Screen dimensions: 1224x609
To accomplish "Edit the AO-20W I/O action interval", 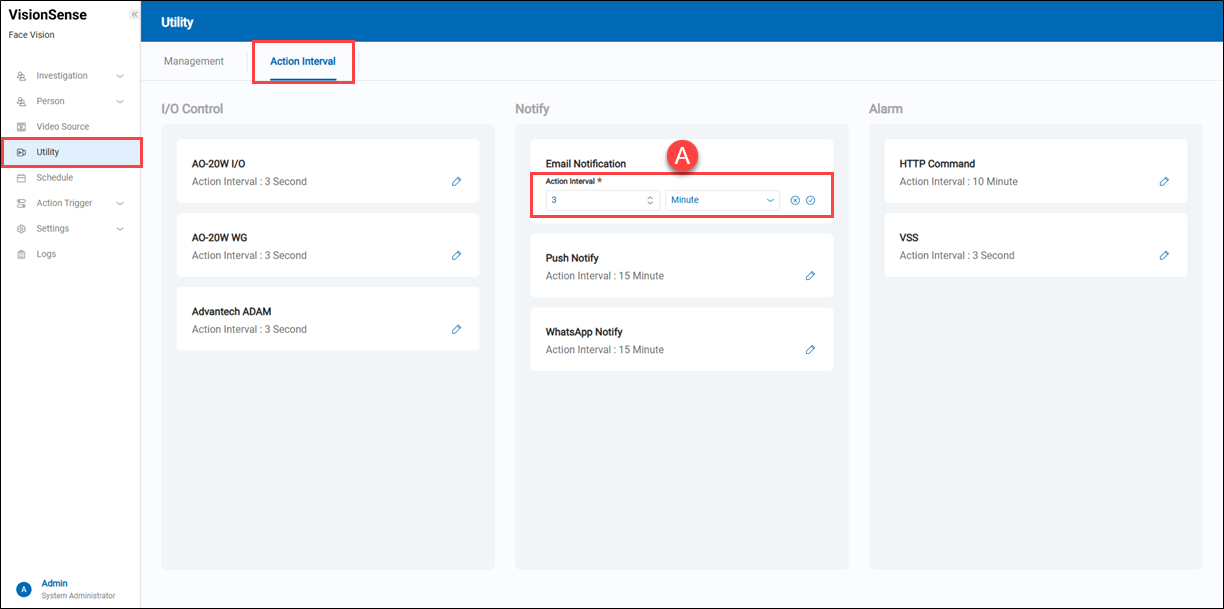I will [456, 182].
